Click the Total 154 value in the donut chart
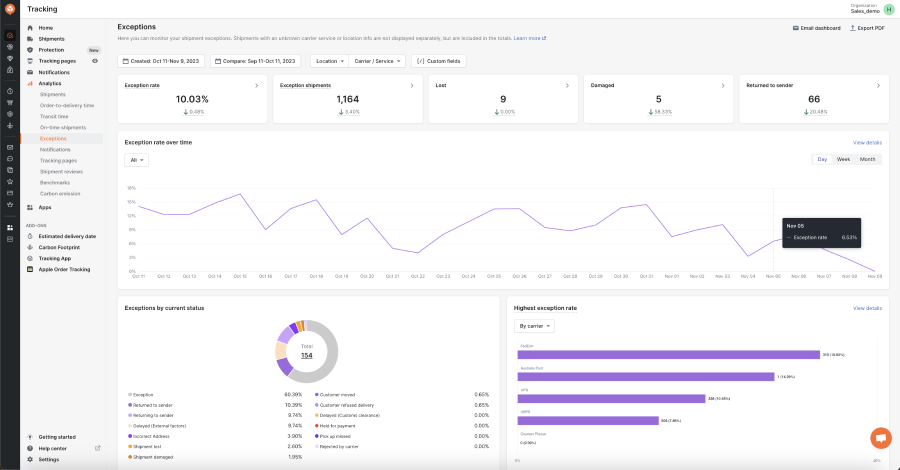The height and width of the screenshot is (470, 900). tap(307, 356)
